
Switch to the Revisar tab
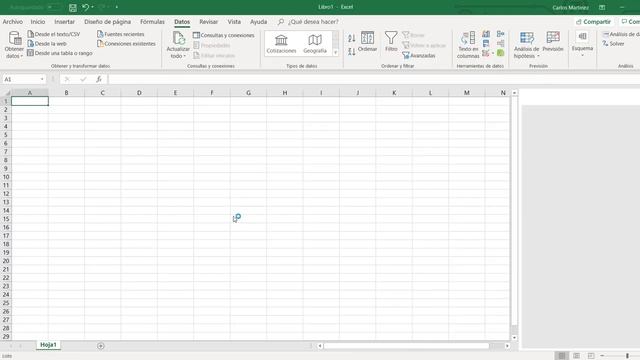tap(208, 22)
